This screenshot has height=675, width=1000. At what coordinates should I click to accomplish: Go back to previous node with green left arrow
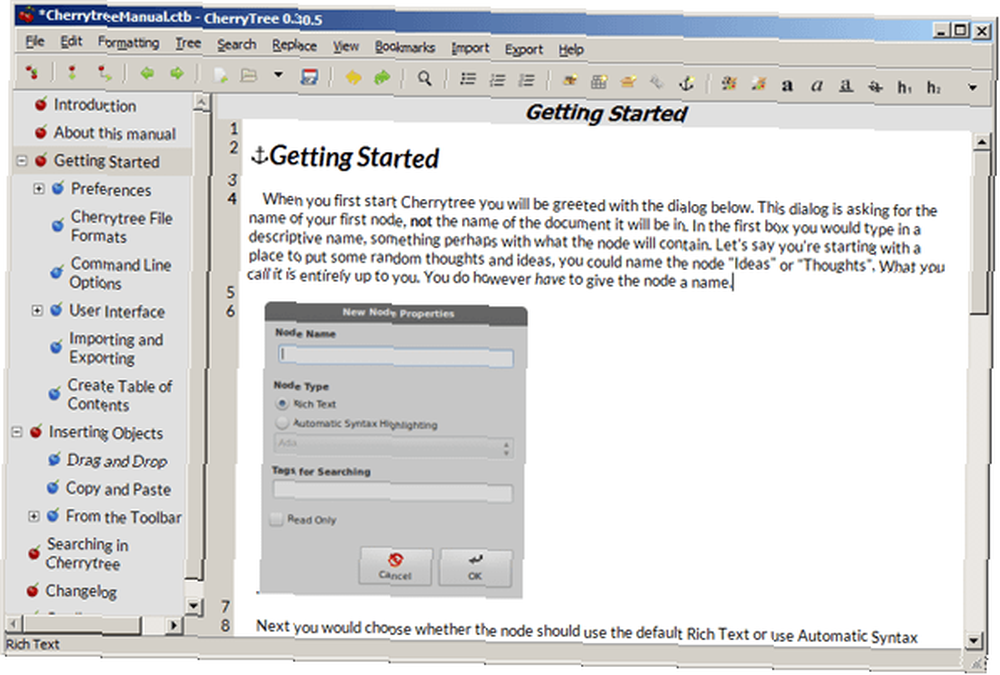pos(147,73)
